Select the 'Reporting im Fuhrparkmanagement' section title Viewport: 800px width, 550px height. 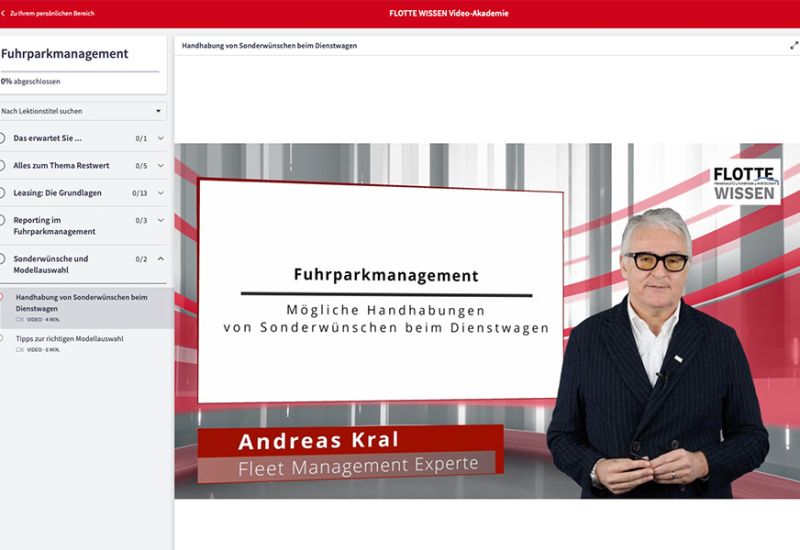pyautogui.click(x=54, y=226)
